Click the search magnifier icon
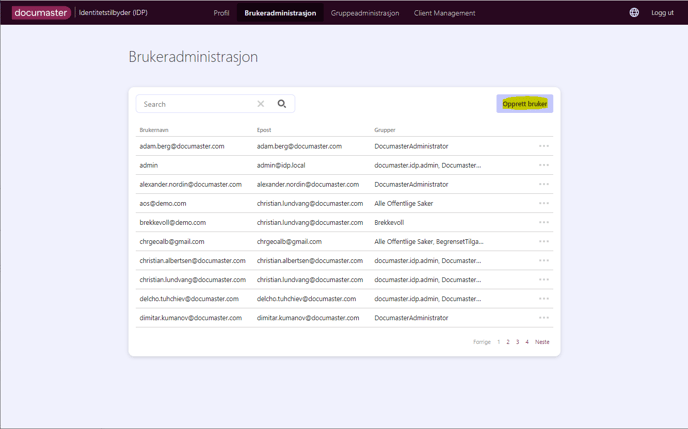 282,104
